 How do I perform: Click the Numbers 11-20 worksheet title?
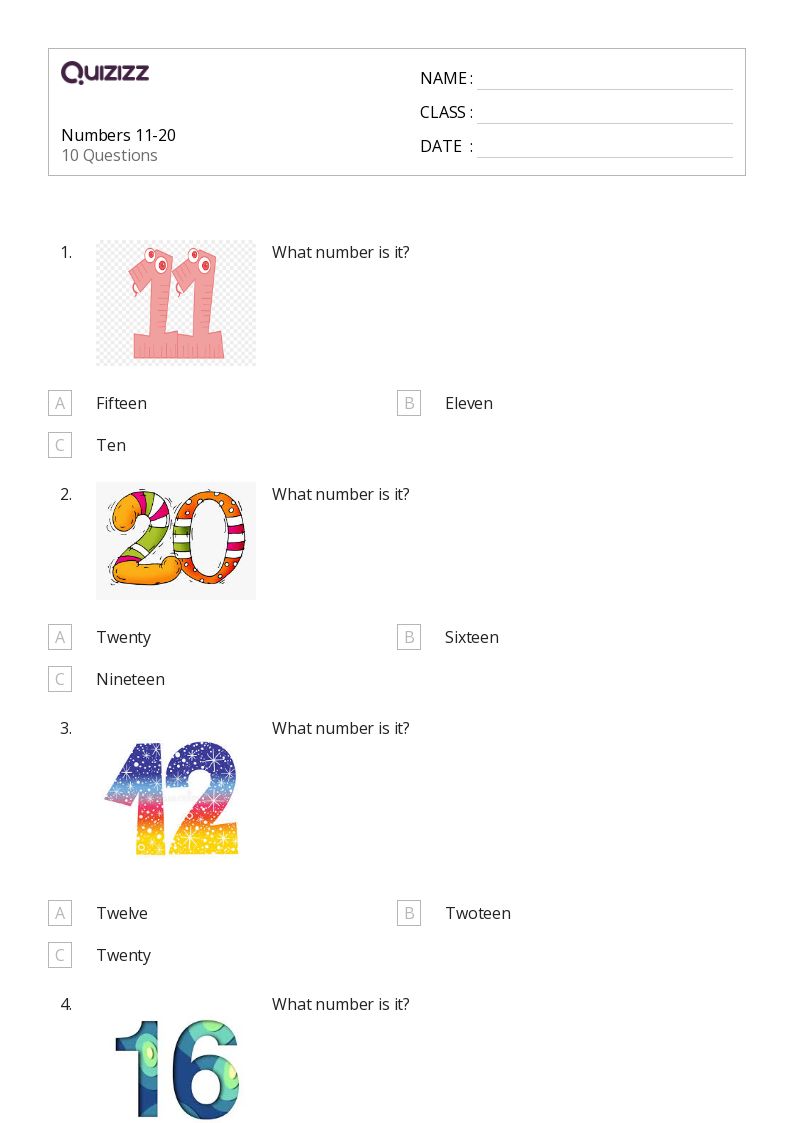click(118, 135)
